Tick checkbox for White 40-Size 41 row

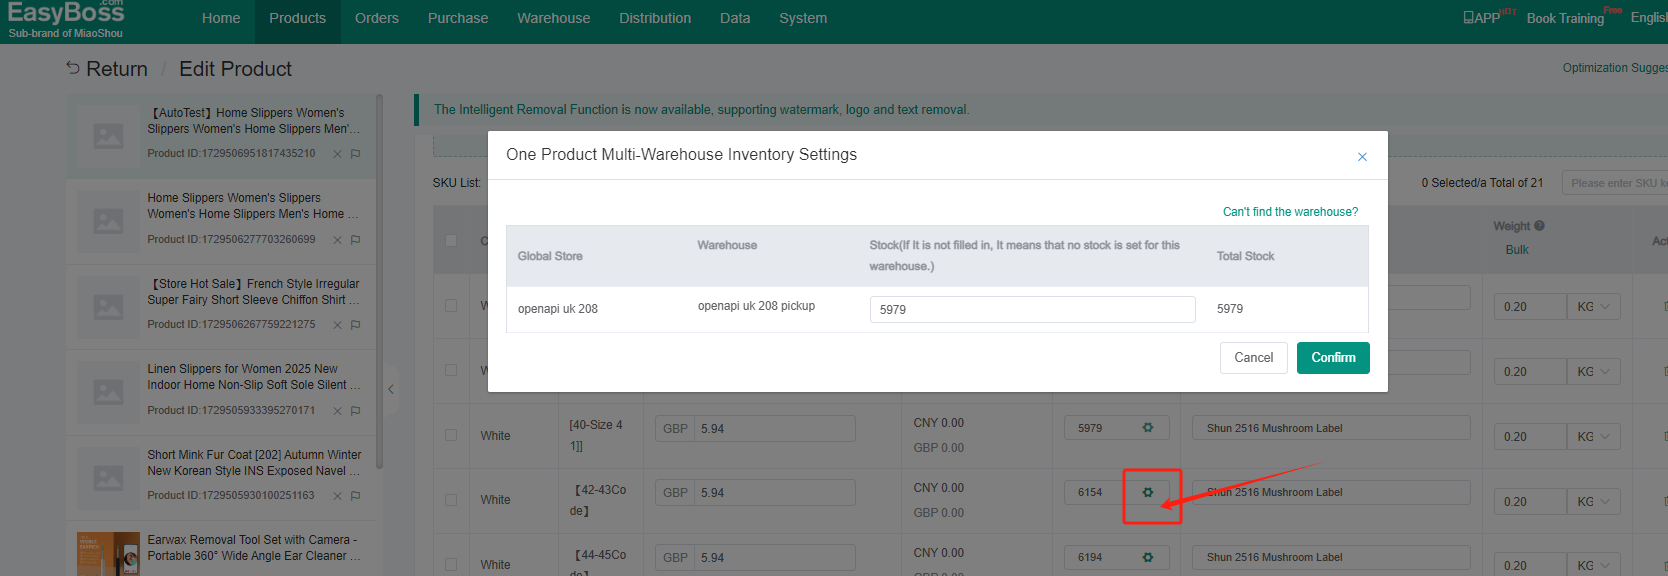pyautogui.click(x=451, y=435)
